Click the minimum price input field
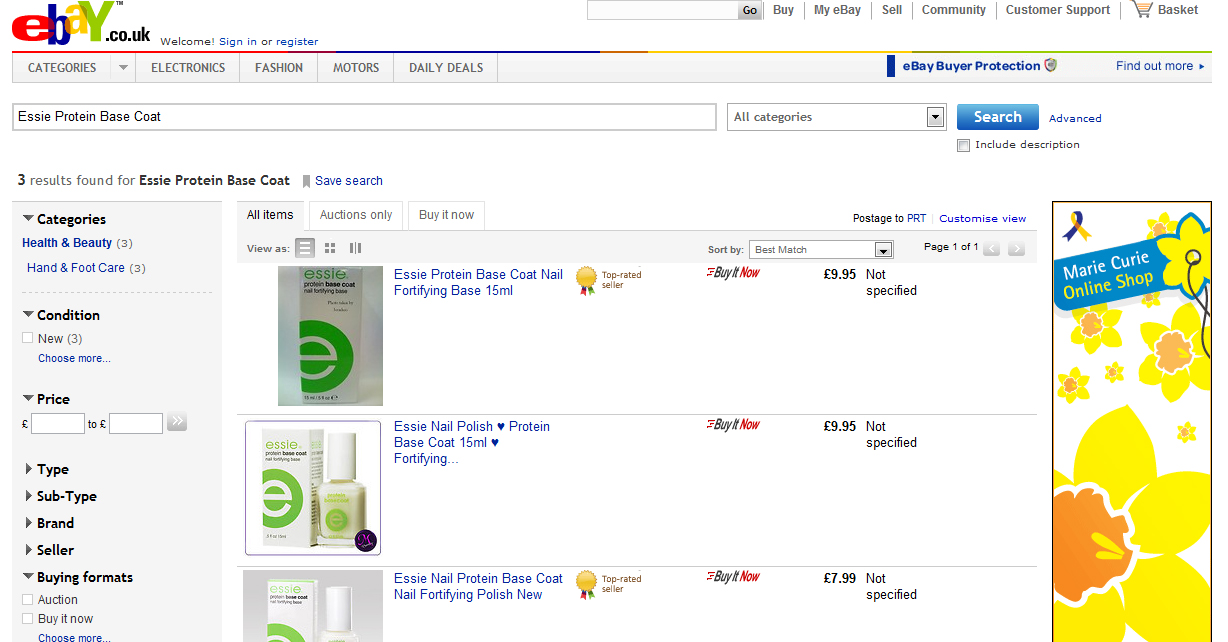The height and width of the screenshot is (642, 1228). pos(58,424)
